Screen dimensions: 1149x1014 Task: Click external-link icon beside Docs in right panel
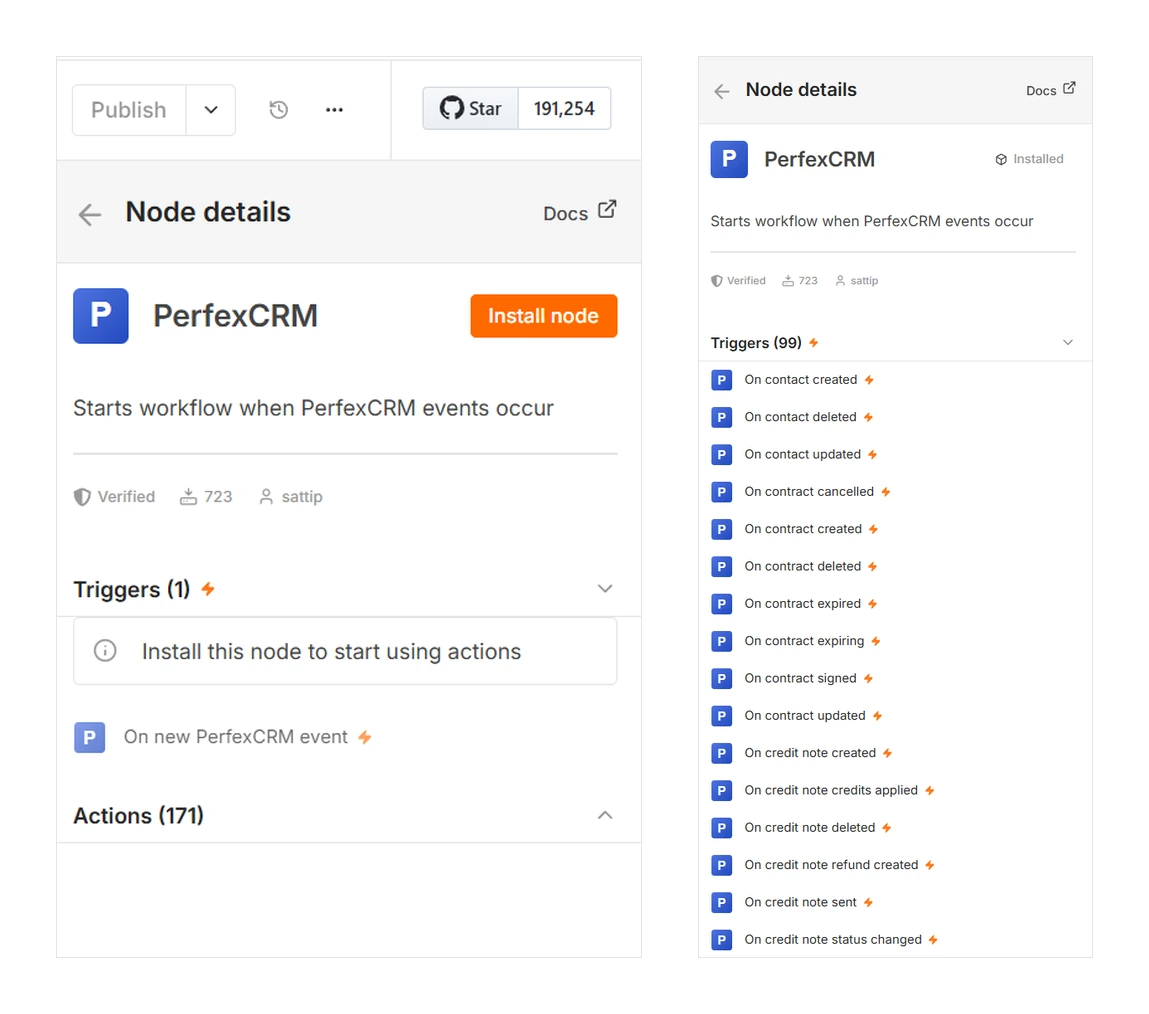point(1069,88)
